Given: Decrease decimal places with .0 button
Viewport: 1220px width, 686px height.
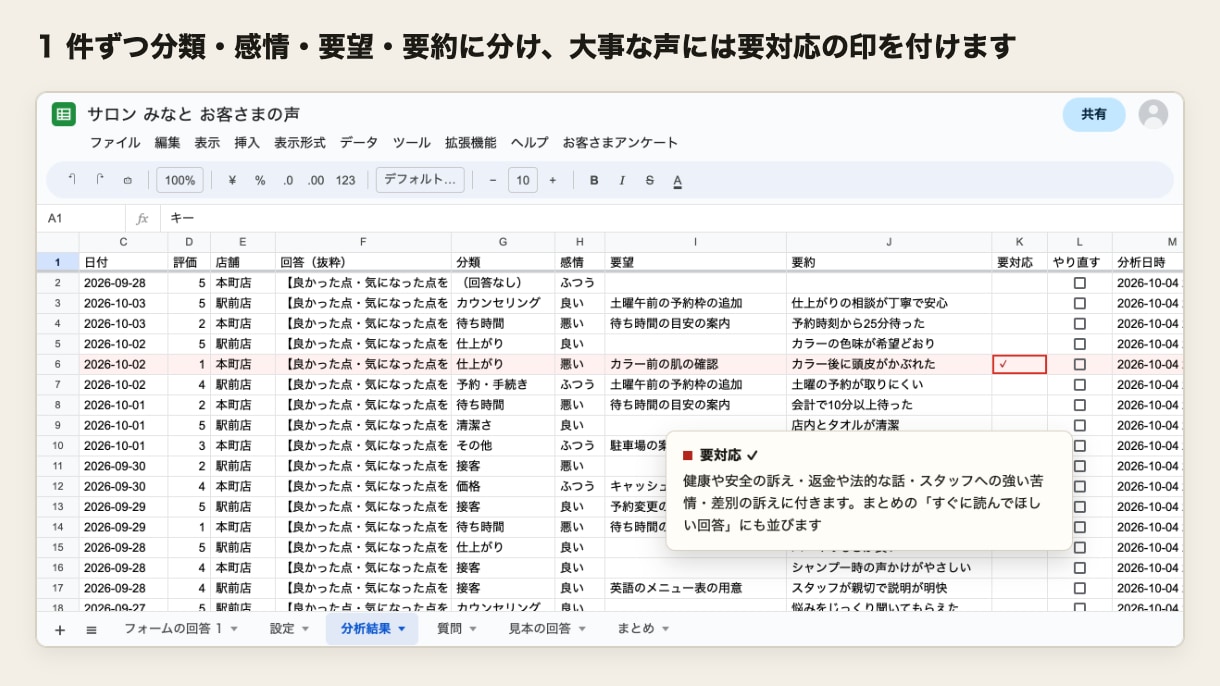Looking at the screenshot, I should tap(288, 180).
